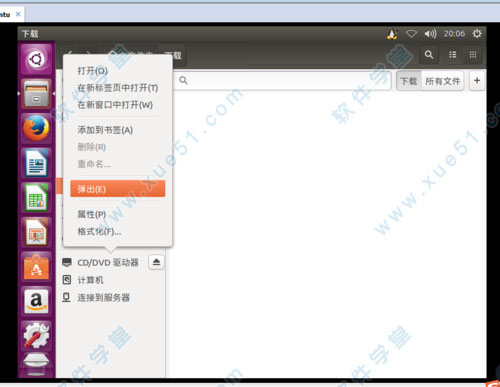Open the Ubuntu Dash home icon
Screen dimensions: 500x387
click(x=36, y=59)
